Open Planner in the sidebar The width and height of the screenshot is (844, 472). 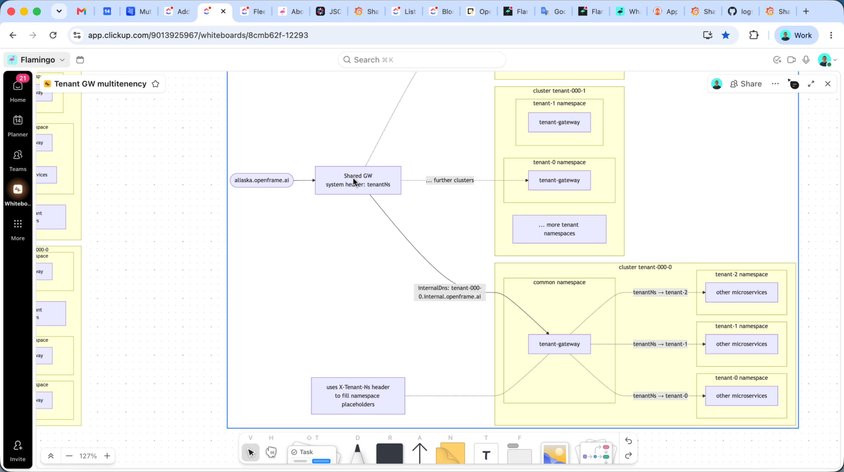pyautogui.click(x=18, y=125)
